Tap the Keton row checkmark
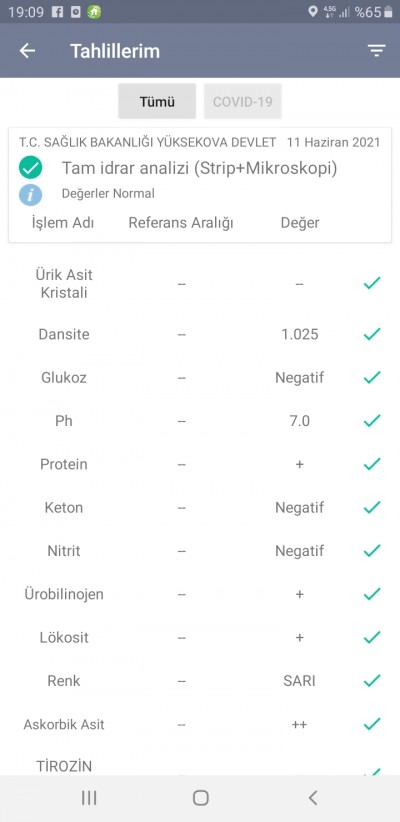 coord(372,507)
